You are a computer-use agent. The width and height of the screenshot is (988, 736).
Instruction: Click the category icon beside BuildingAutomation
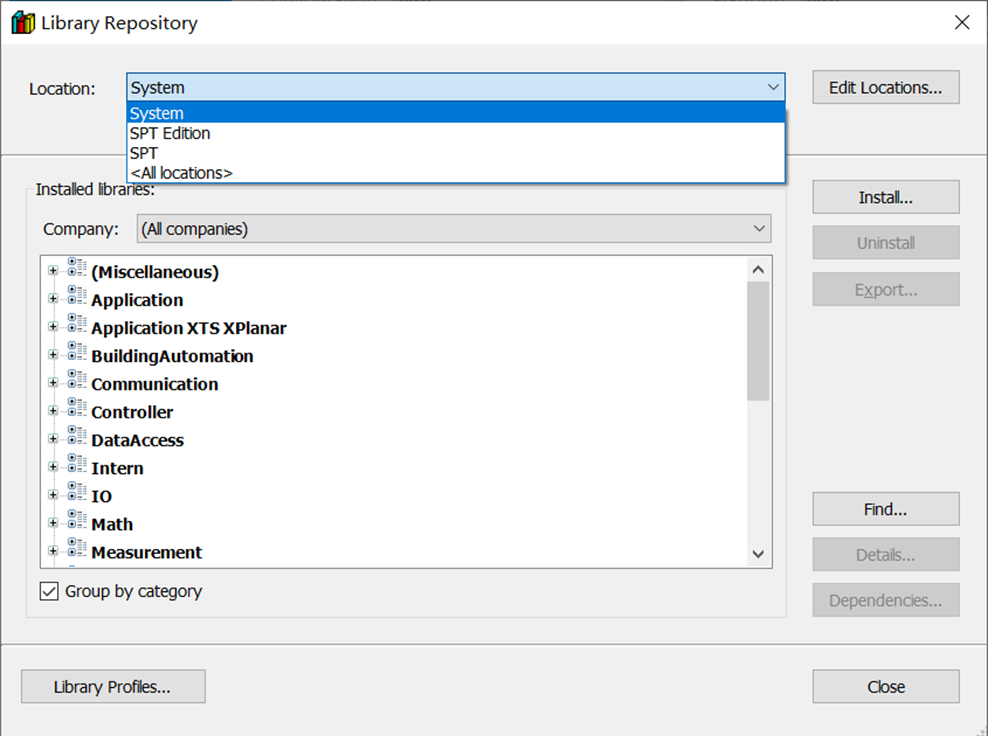(77, 353)
